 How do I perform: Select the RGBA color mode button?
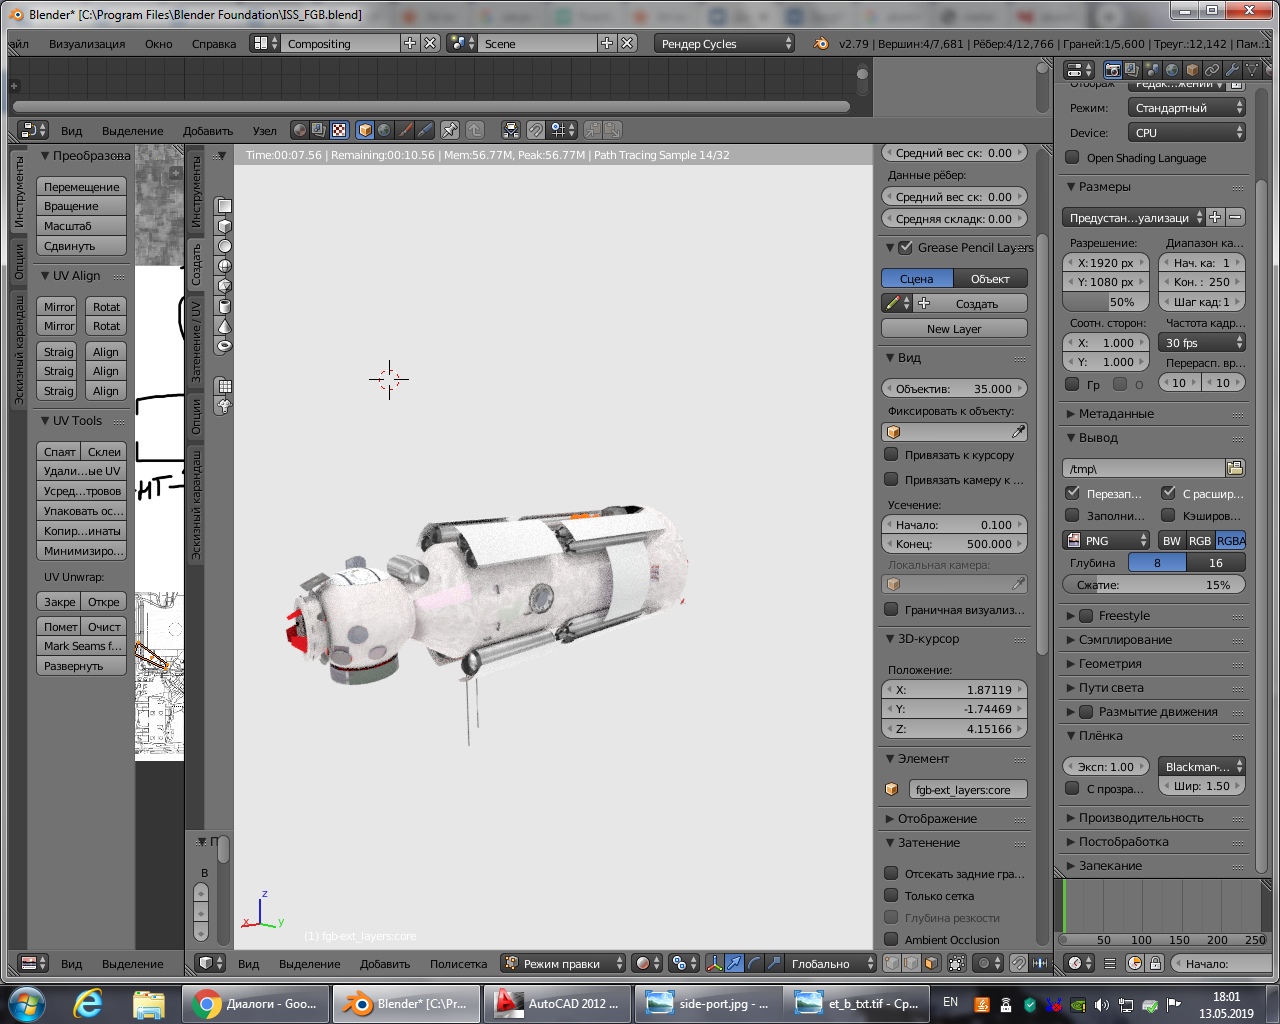[1231, 540]
